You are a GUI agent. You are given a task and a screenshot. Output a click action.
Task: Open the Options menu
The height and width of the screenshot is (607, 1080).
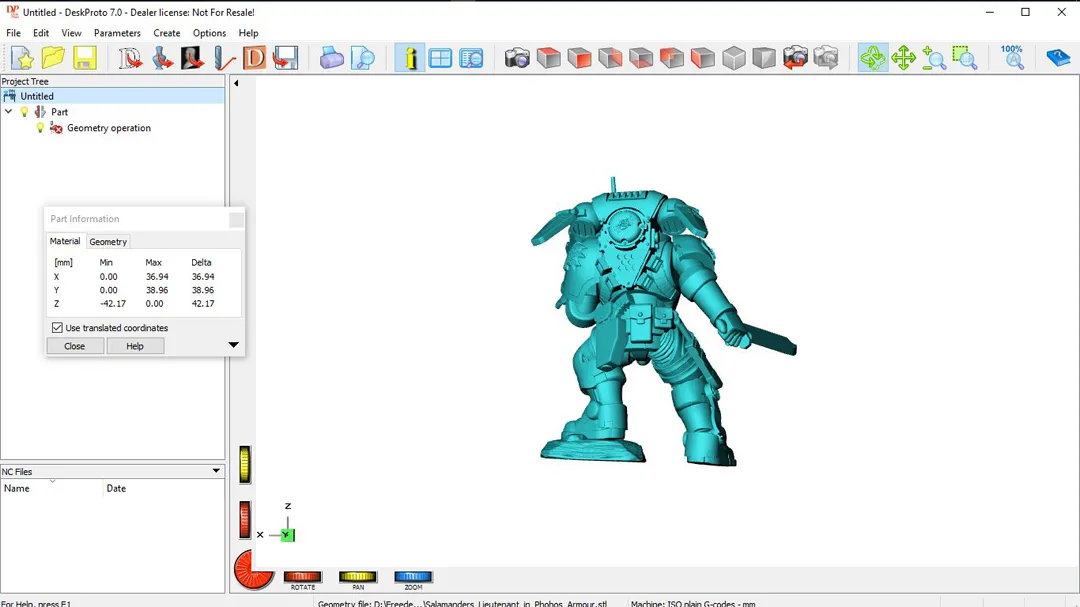[x=209, y=33]
